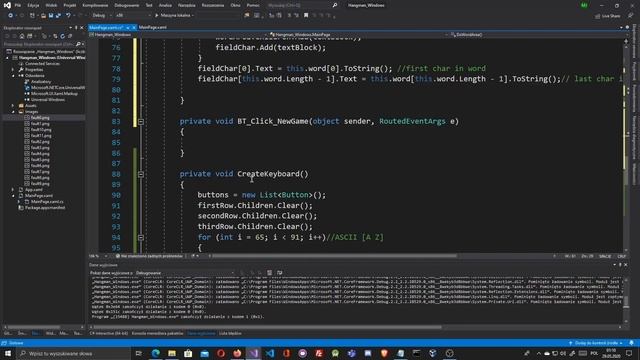Open the Hangman_Windows.MainPage class navigation dropdown
This screenshot has width=640, height=360.
[358, 35]
